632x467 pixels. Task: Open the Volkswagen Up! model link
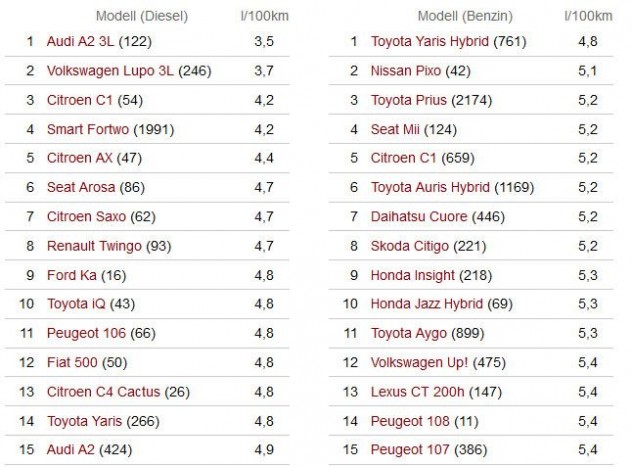pyautogui.click(x=415, y=361)
